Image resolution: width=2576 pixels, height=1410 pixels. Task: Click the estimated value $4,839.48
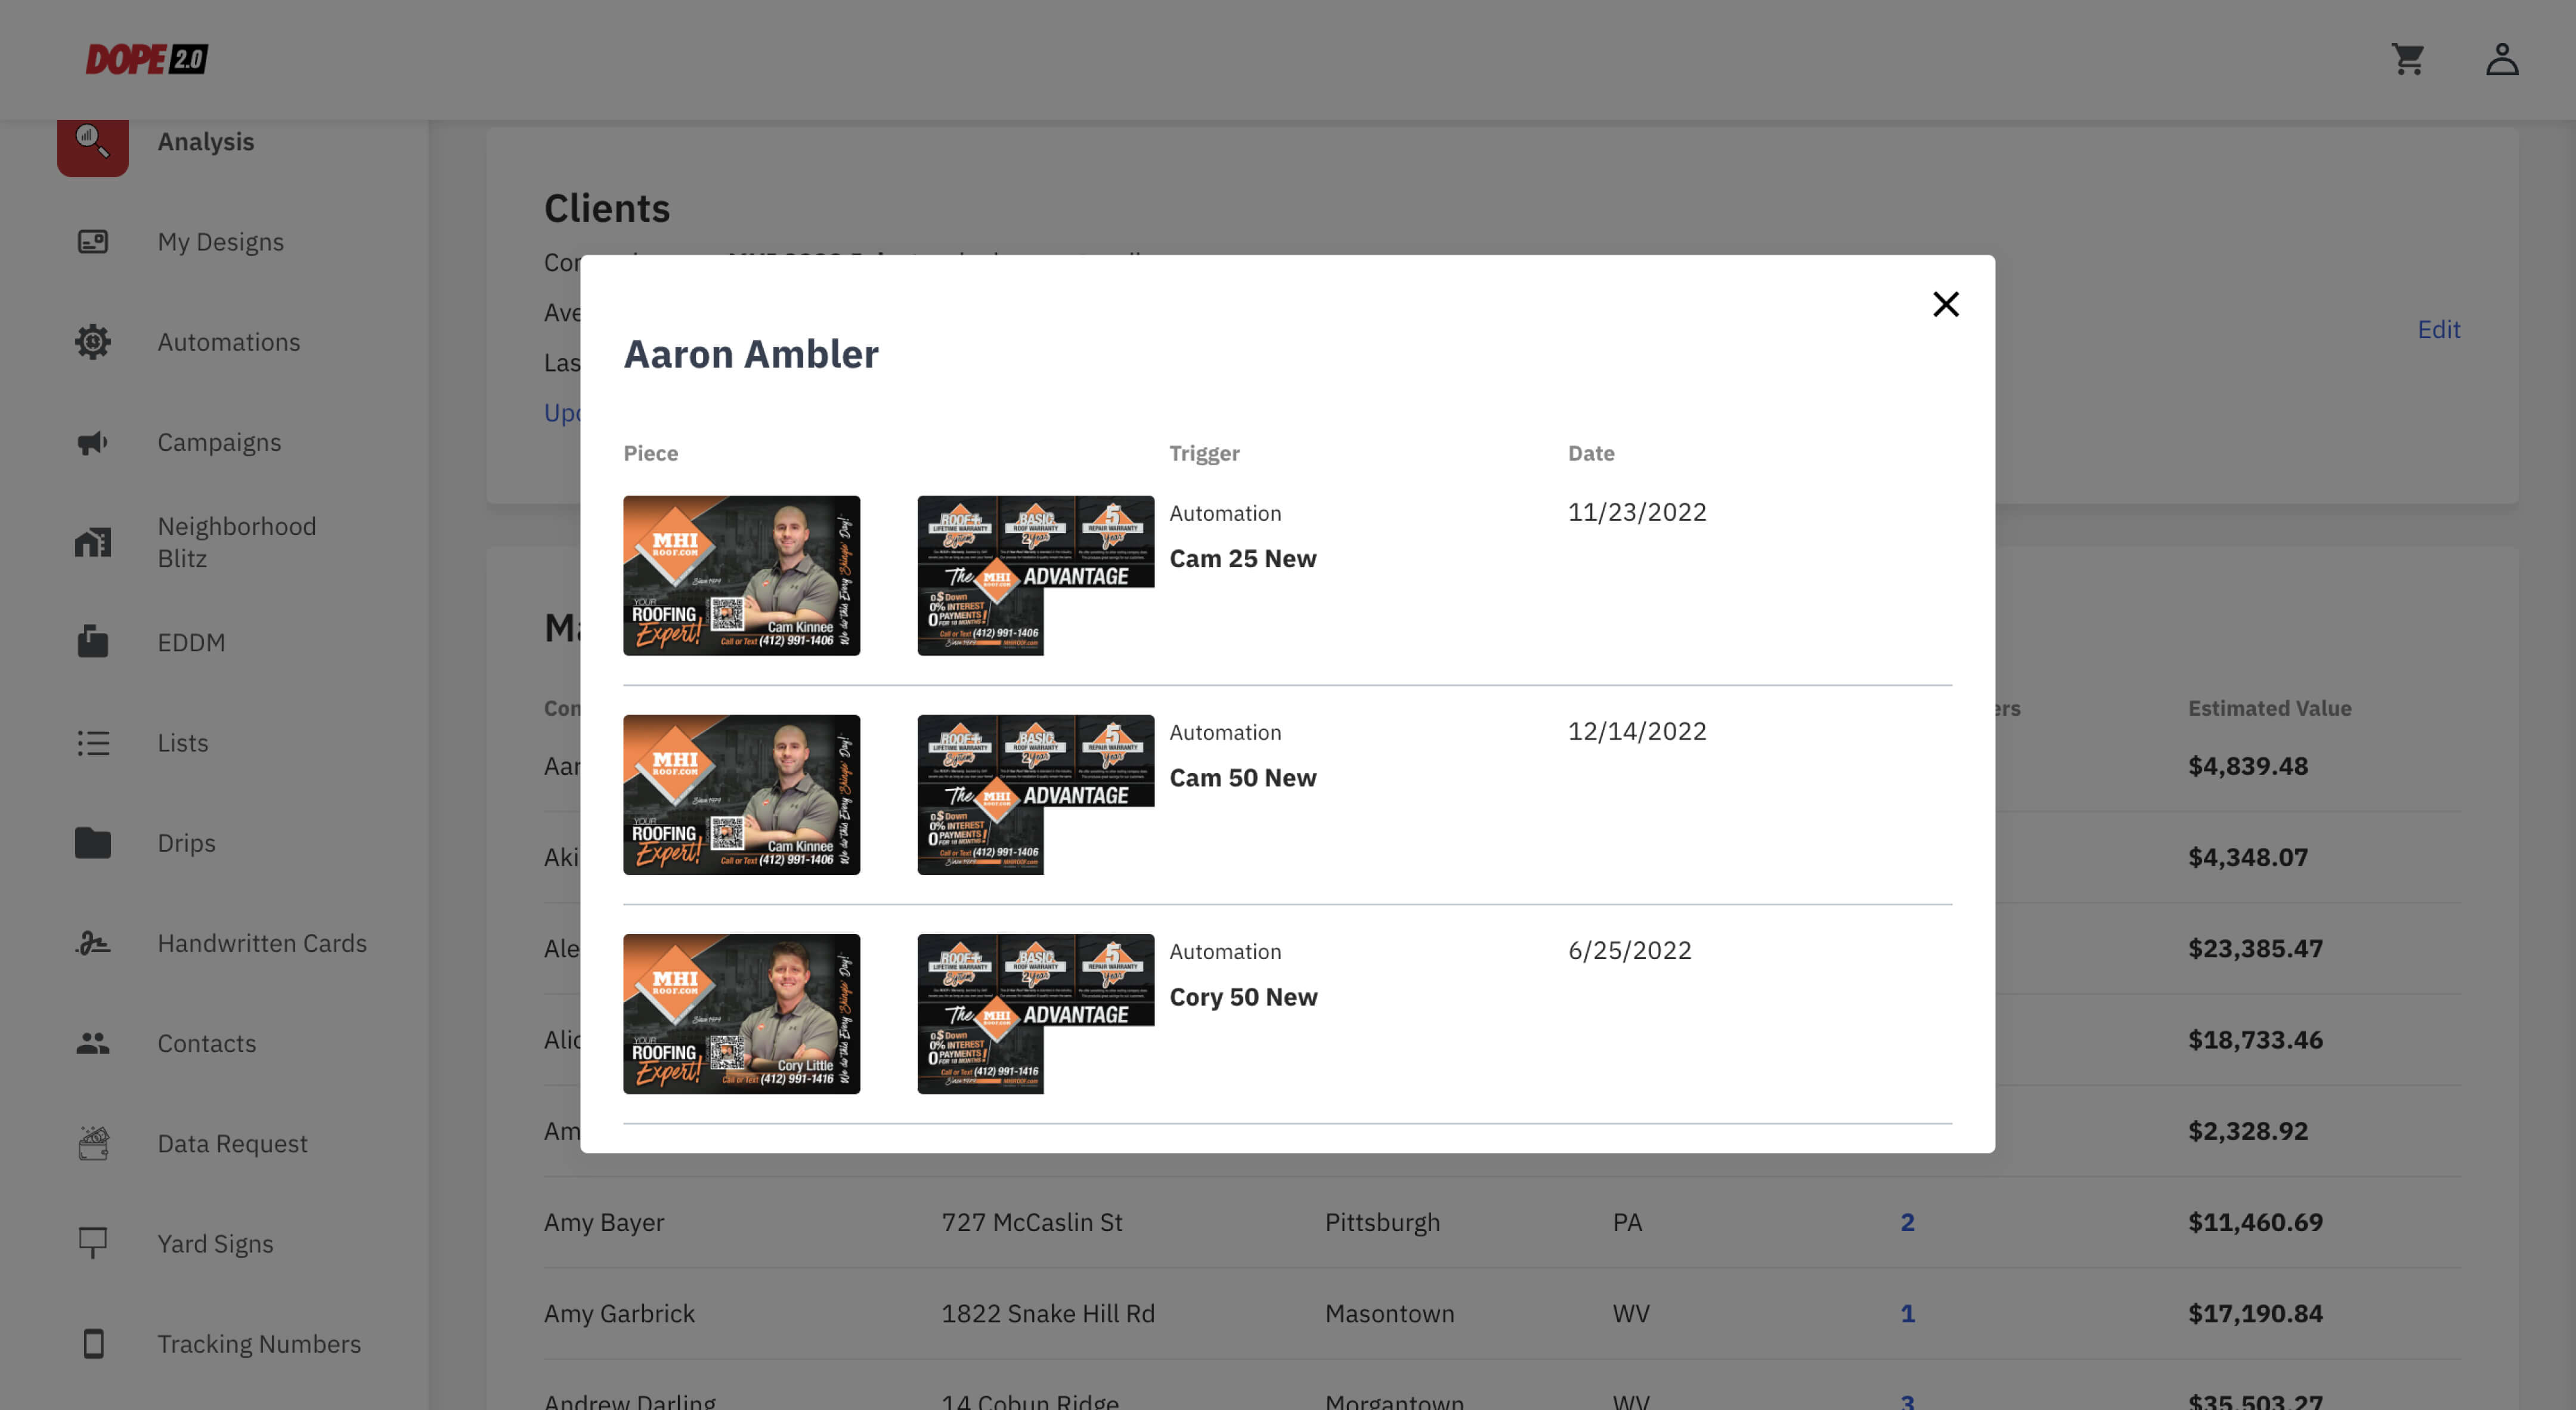click(x=2247, y=766)
